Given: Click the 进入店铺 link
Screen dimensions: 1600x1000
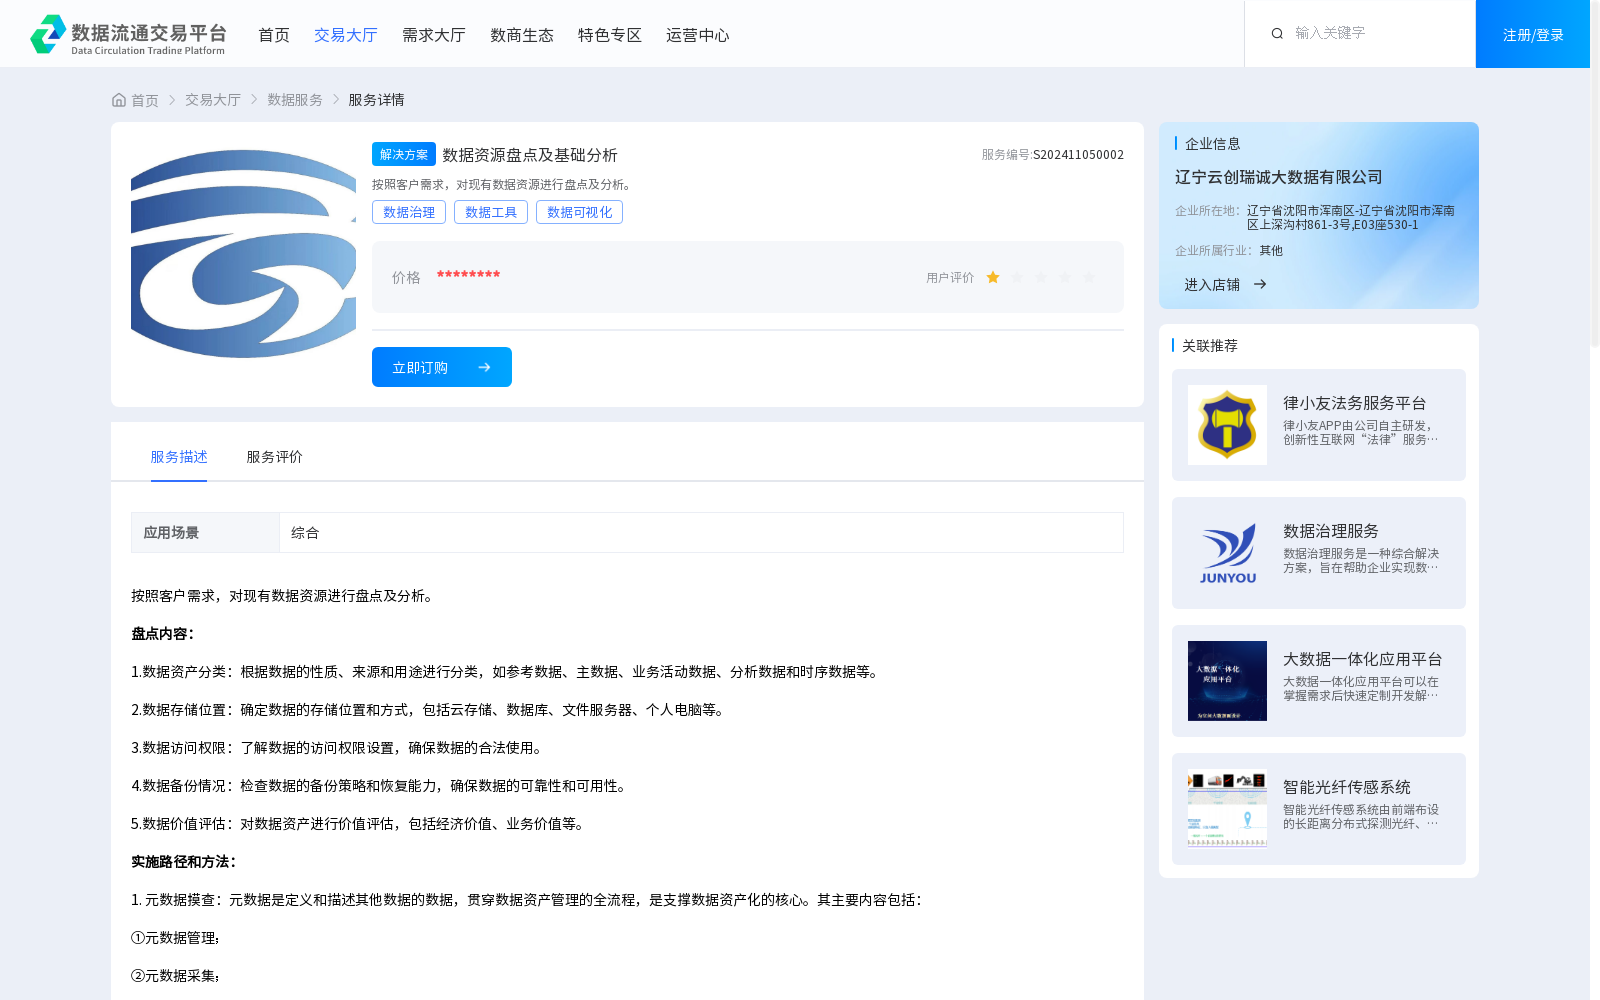Looking at the screenshot, I should 1212,285.
